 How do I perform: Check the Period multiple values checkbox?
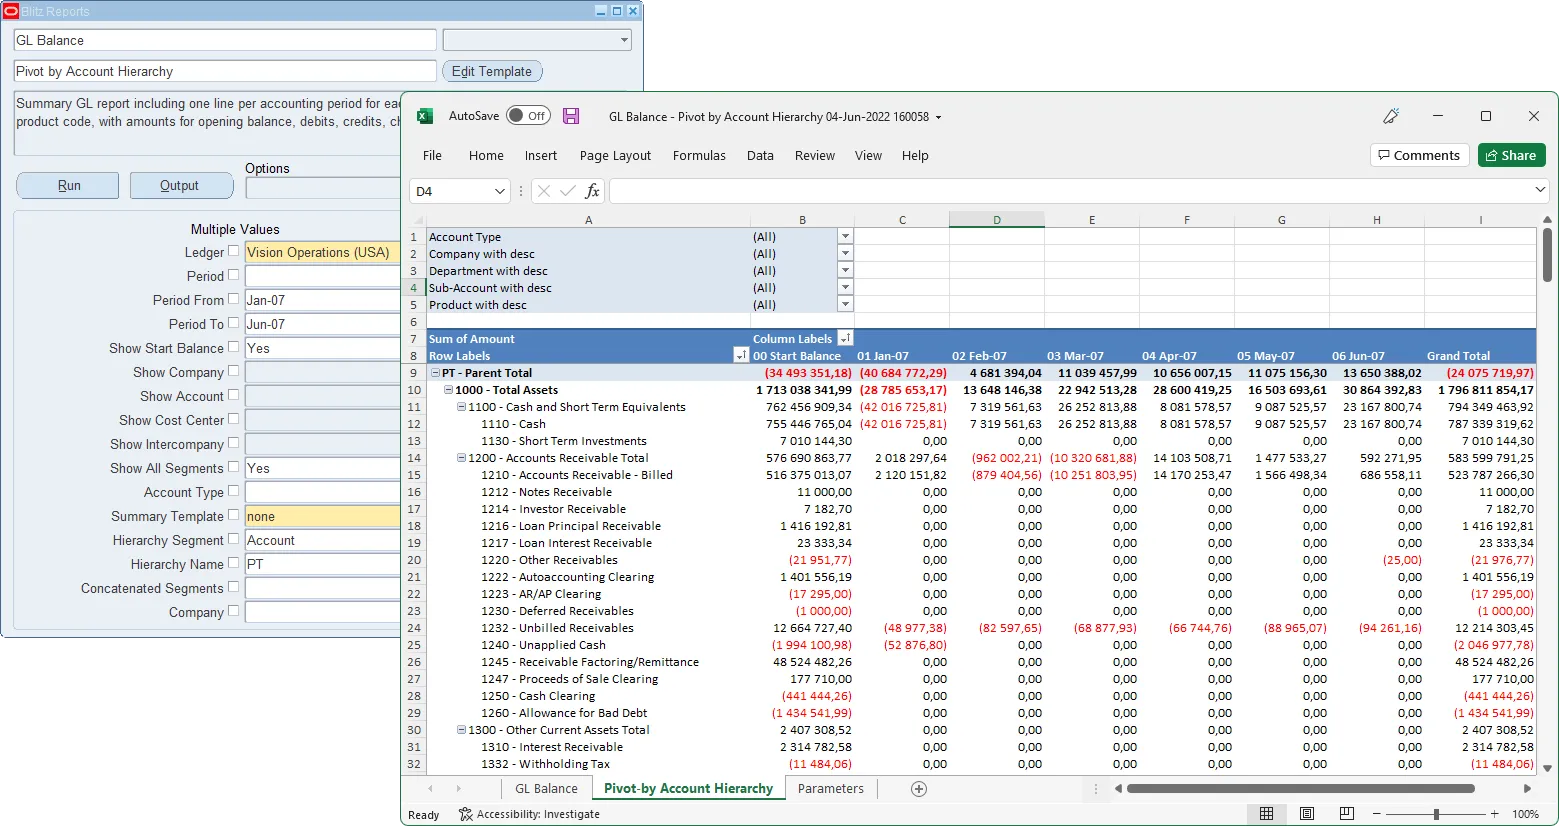pyautogui.click(x=233, y=275)
